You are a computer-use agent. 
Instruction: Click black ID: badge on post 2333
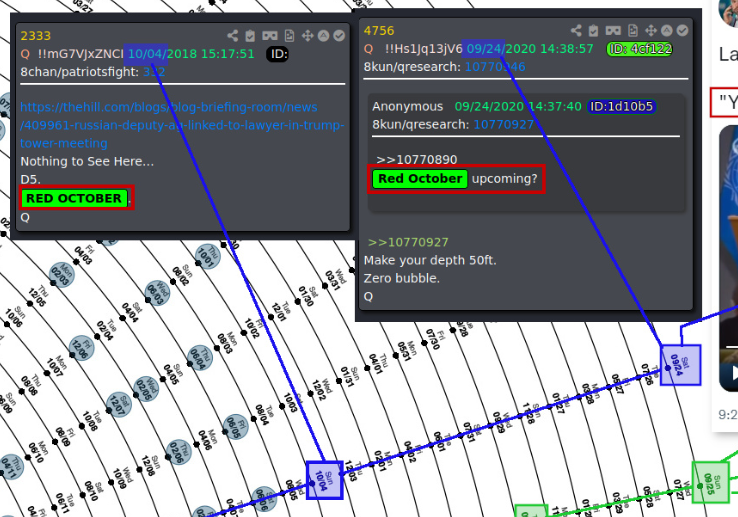[x=278, y=54]
